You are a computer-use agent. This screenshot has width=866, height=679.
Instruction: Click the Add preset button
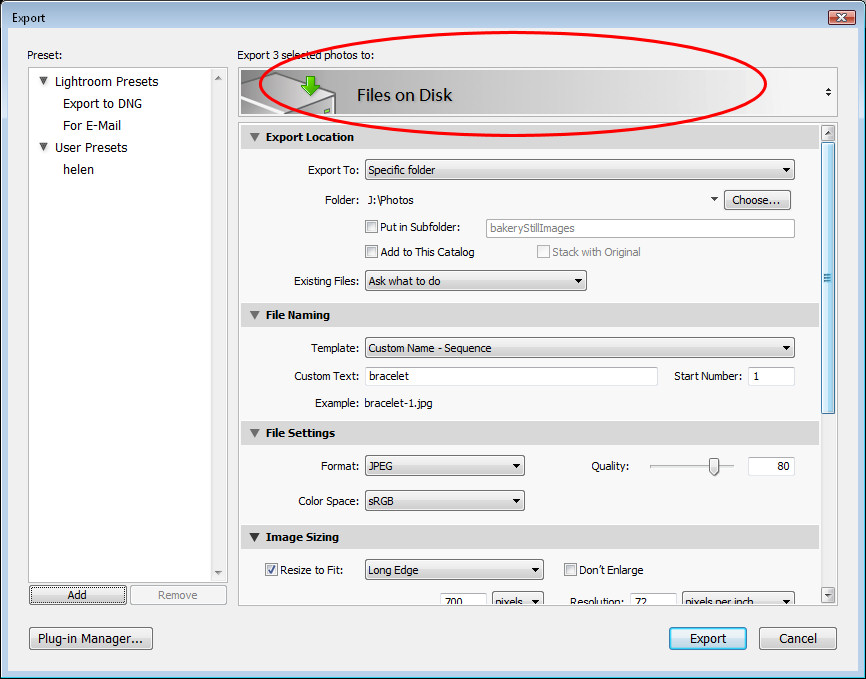tap(77, 595)
